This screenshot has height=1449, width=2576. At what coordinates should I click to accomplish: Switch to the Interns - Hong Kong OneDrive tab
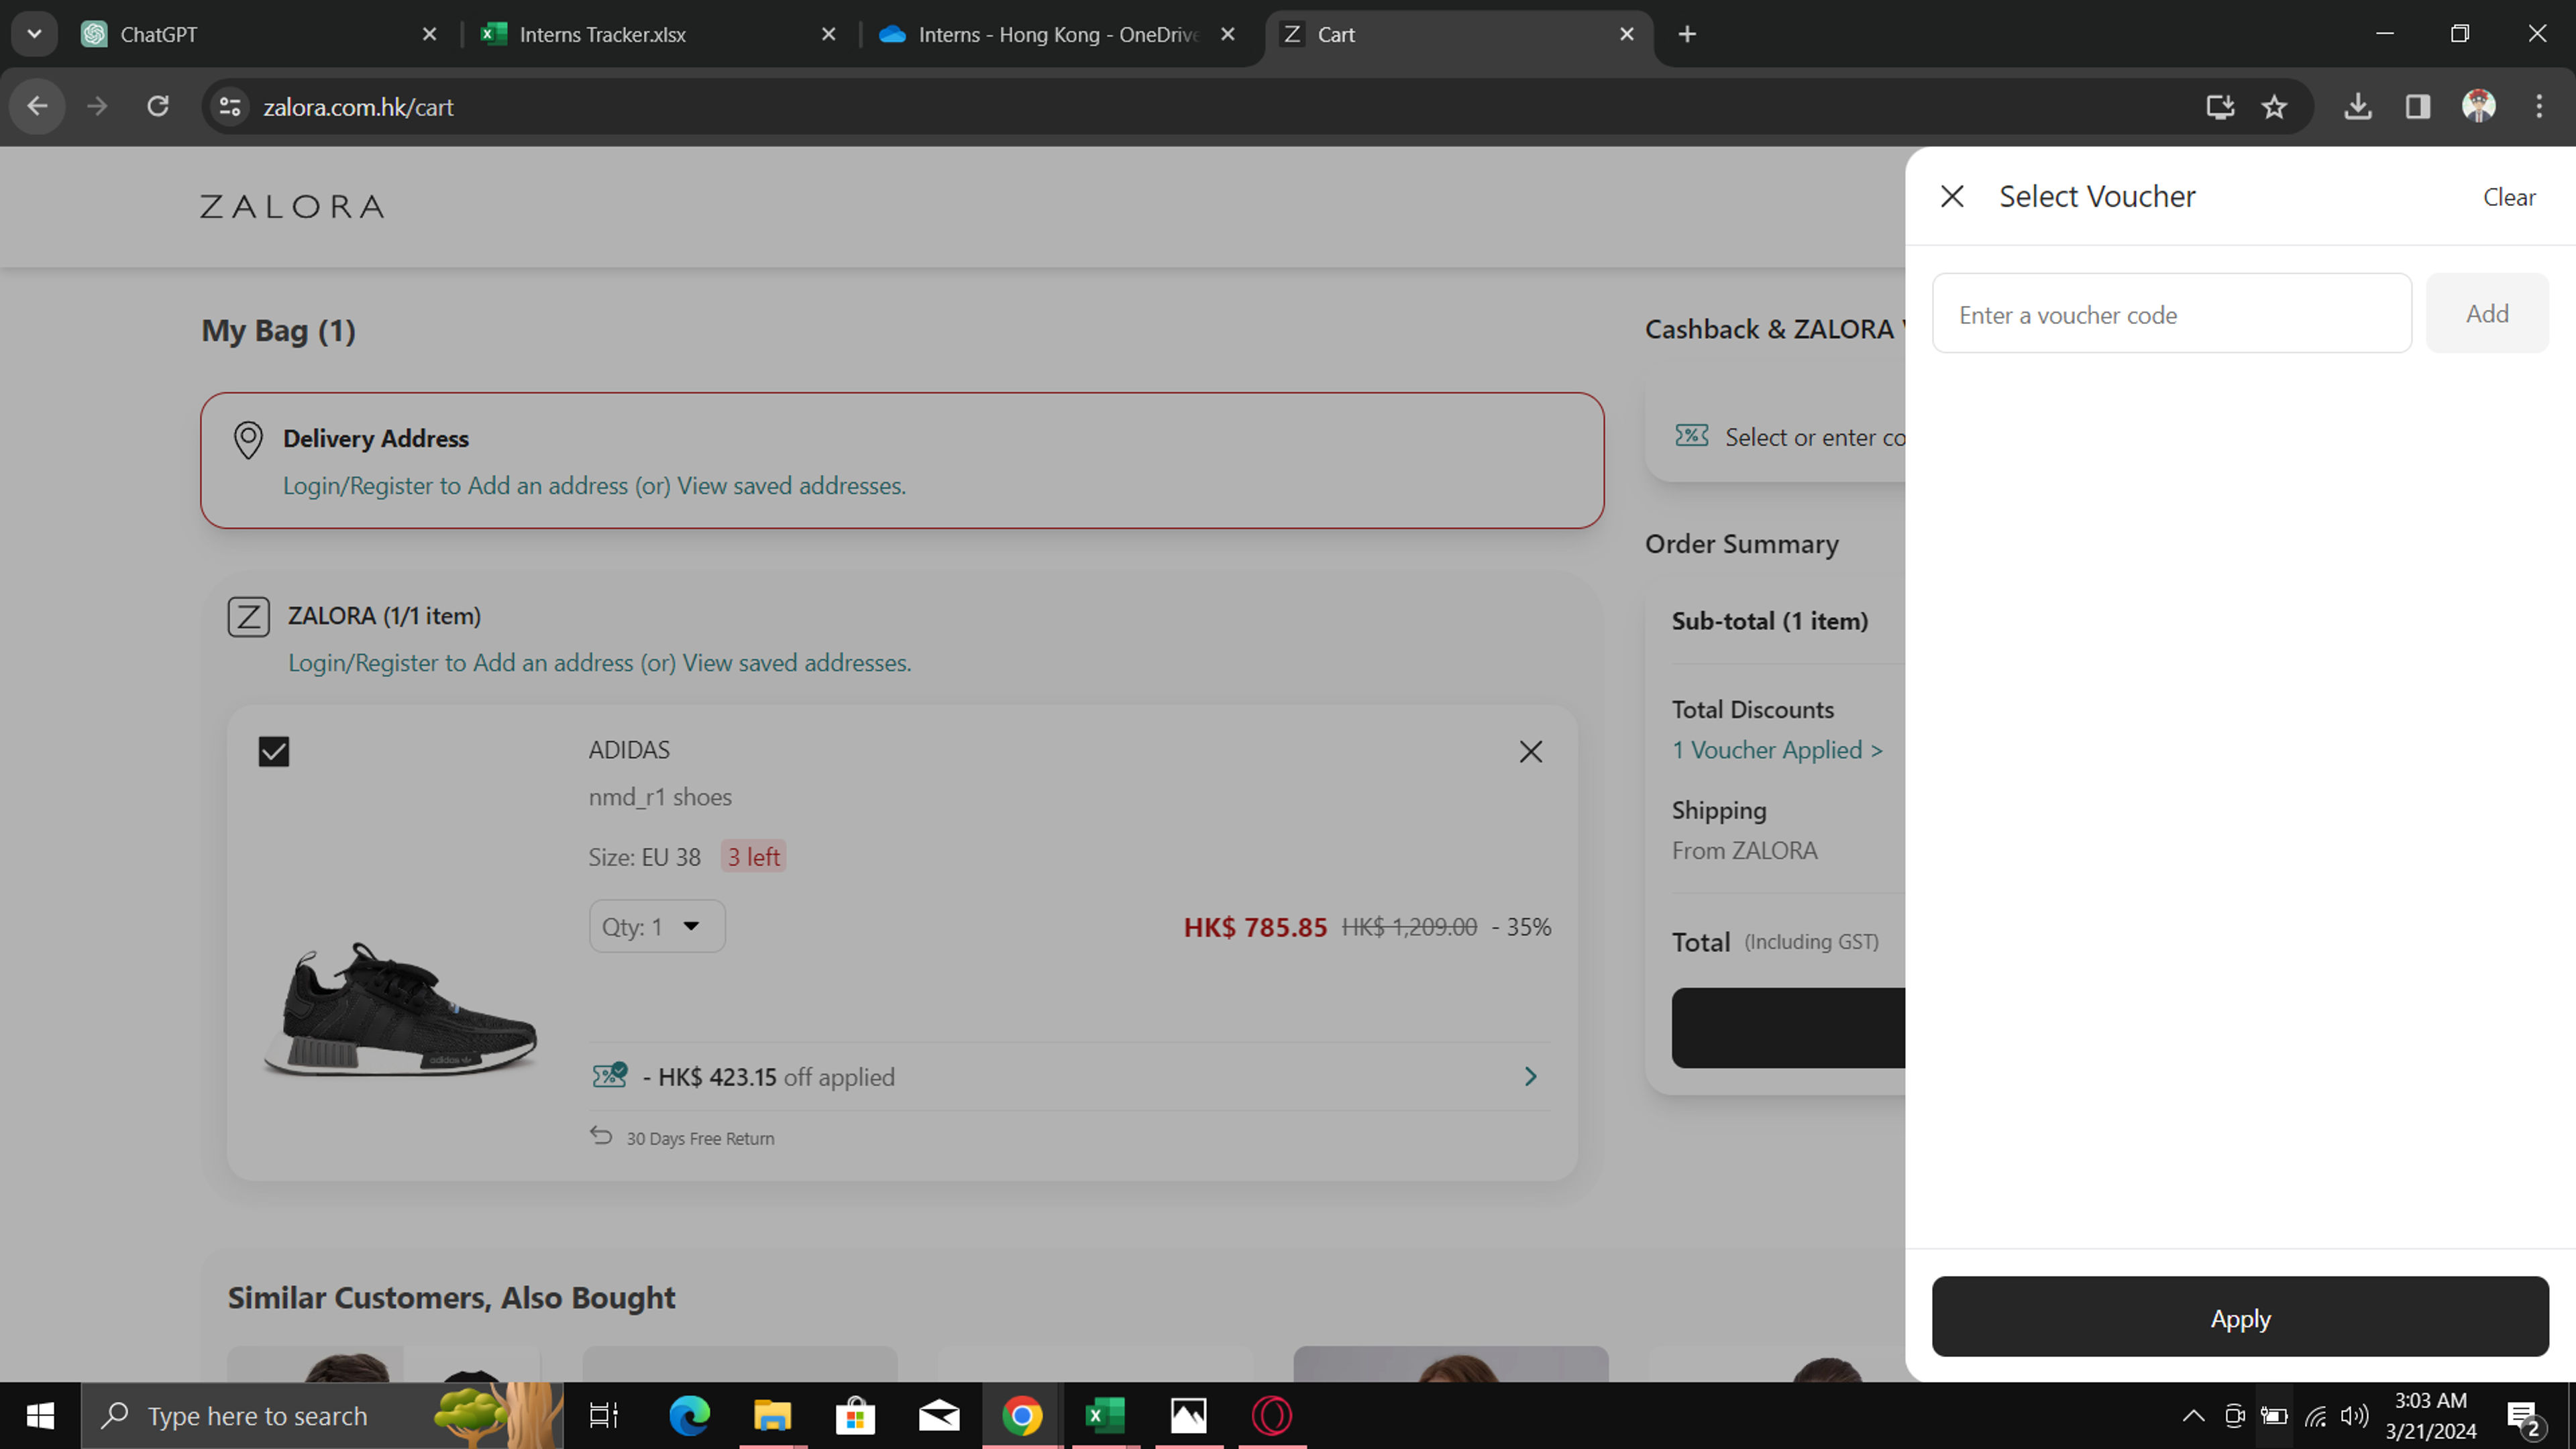(x=1058, y=34)
